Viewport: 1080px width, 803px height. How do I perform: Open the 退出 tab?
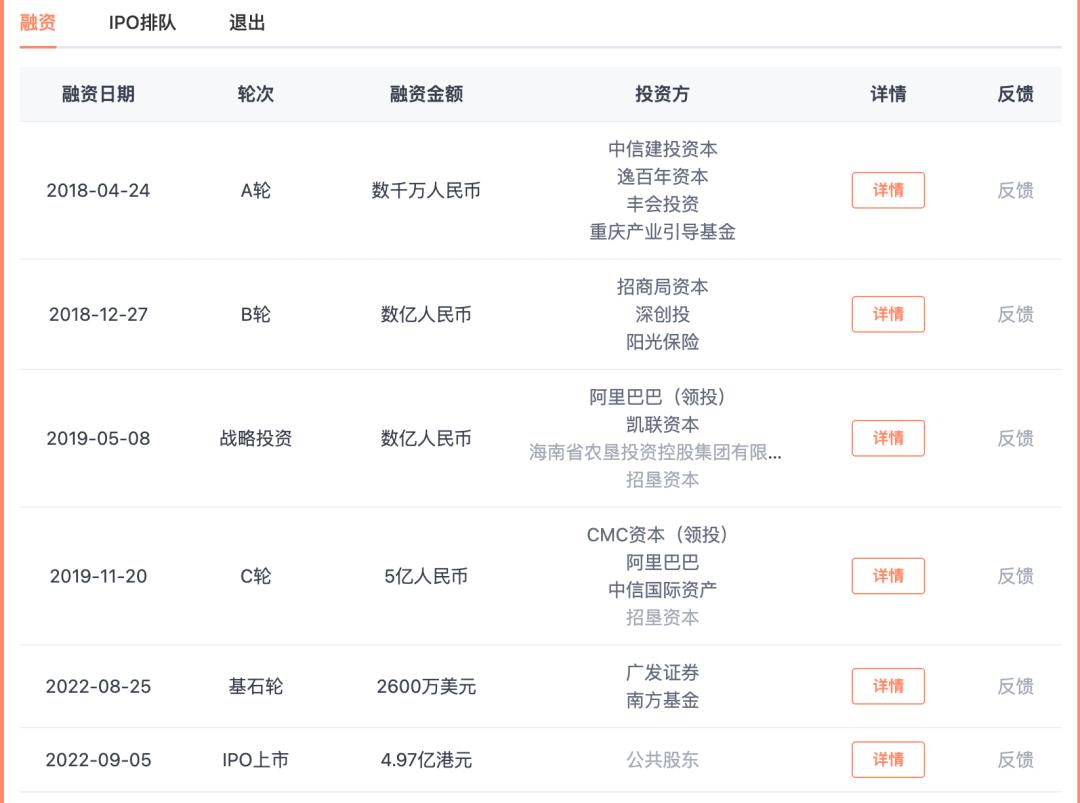pyautogui.click(x=247, y=22)
